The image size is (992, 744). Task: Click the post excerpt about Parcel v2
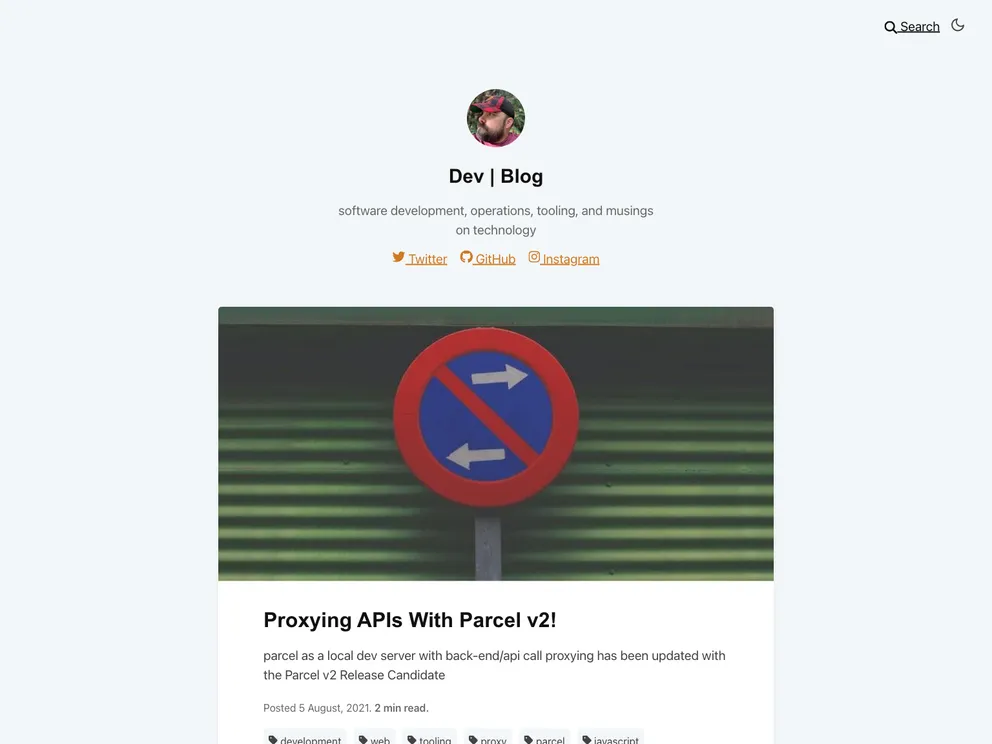[x=494, y=665]
